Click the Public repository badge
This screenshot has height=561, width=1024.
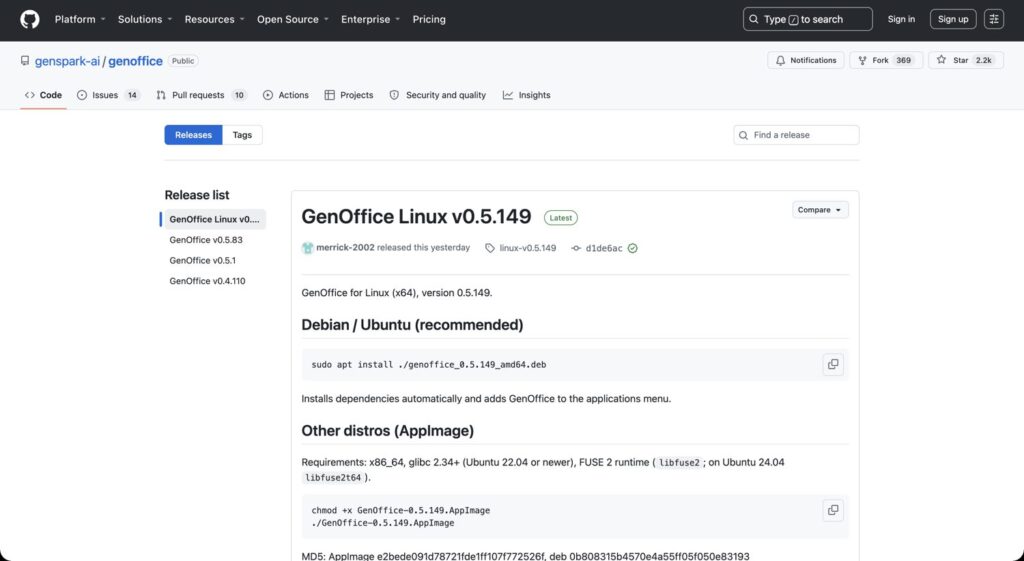click(x=183, y=61)
